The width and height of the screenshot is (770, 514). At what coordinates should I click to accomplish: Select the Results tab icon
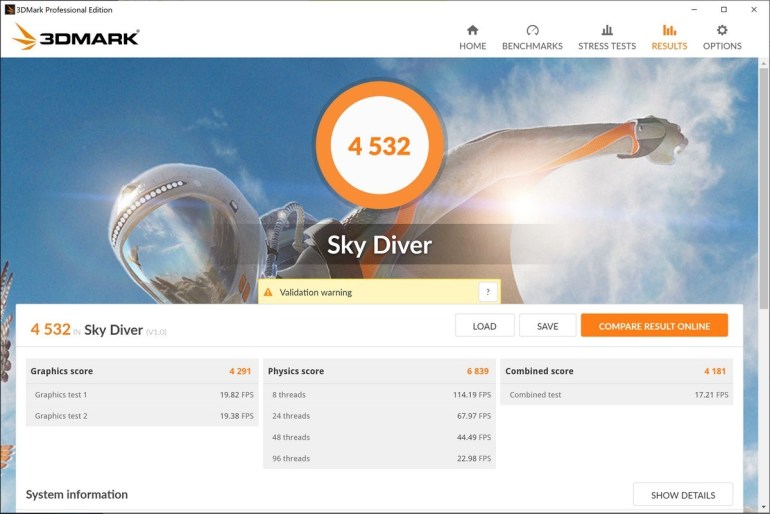(669, 30)
